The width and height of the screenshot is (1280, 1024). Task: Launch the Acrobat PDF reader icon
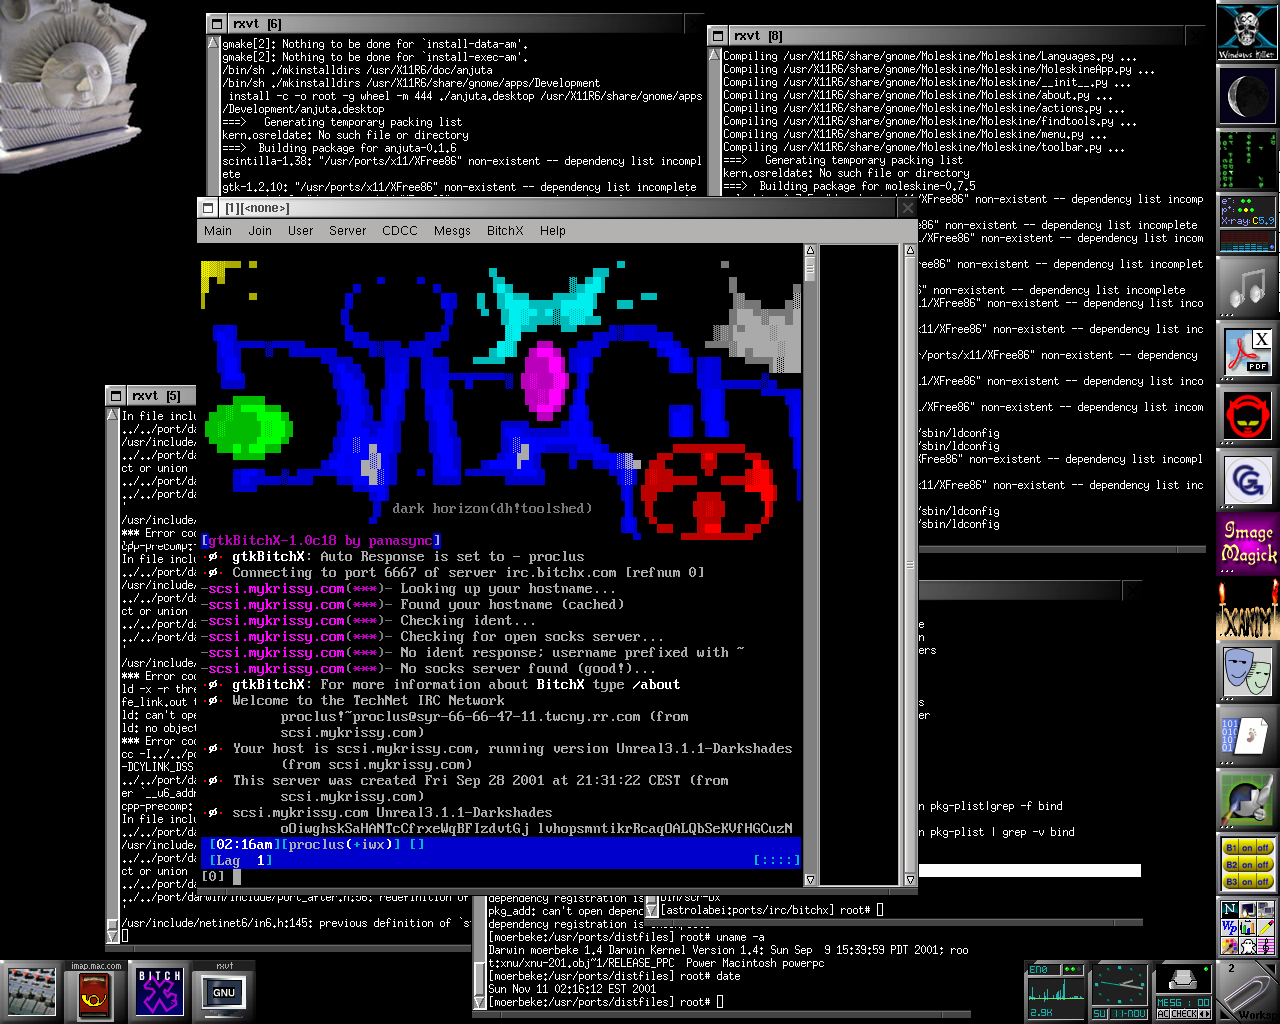click(1247, 352)
